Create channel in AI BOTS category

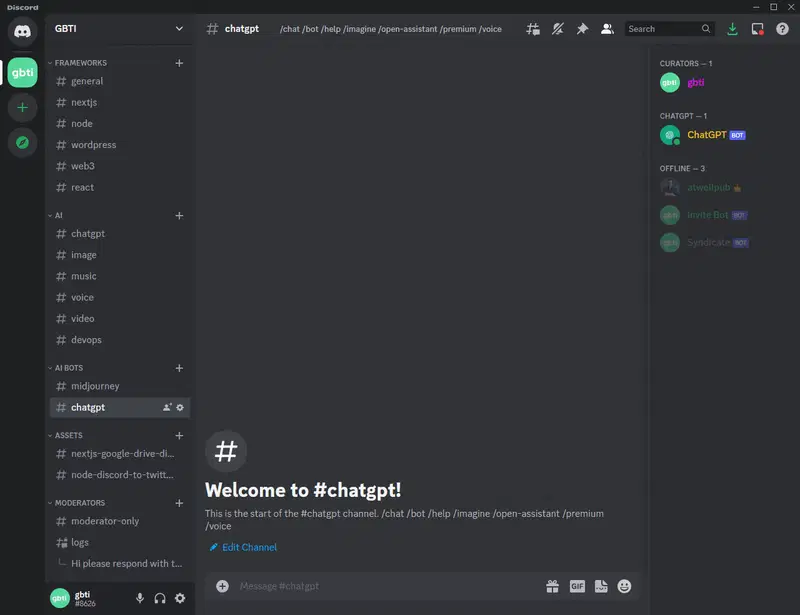click(179, 368)
